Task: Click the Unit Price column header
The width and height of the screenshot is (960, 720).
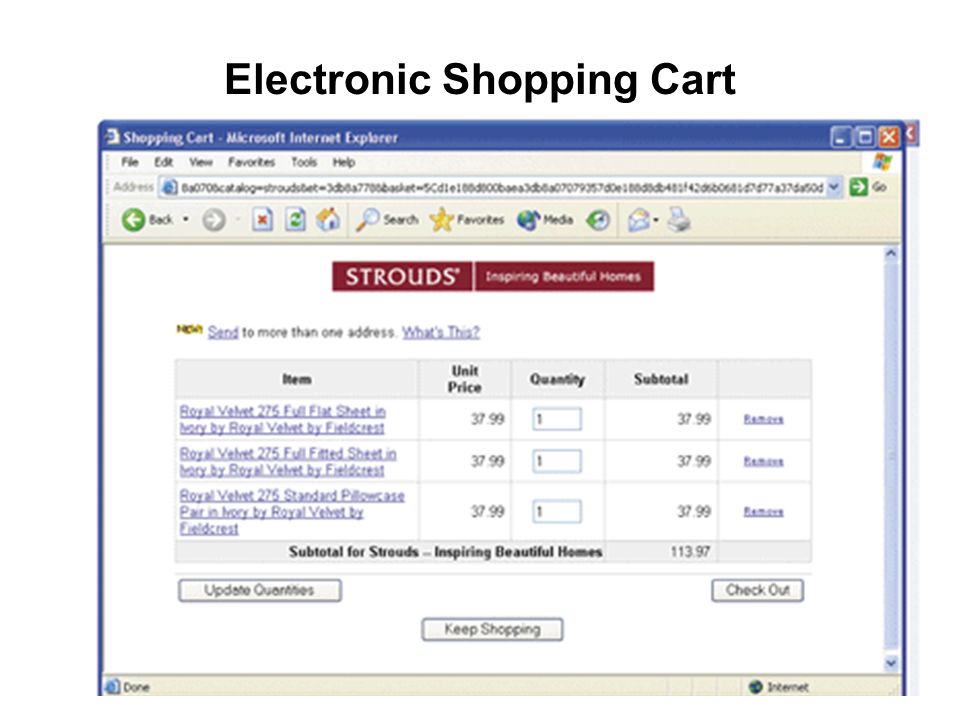Action: [465, 379]
